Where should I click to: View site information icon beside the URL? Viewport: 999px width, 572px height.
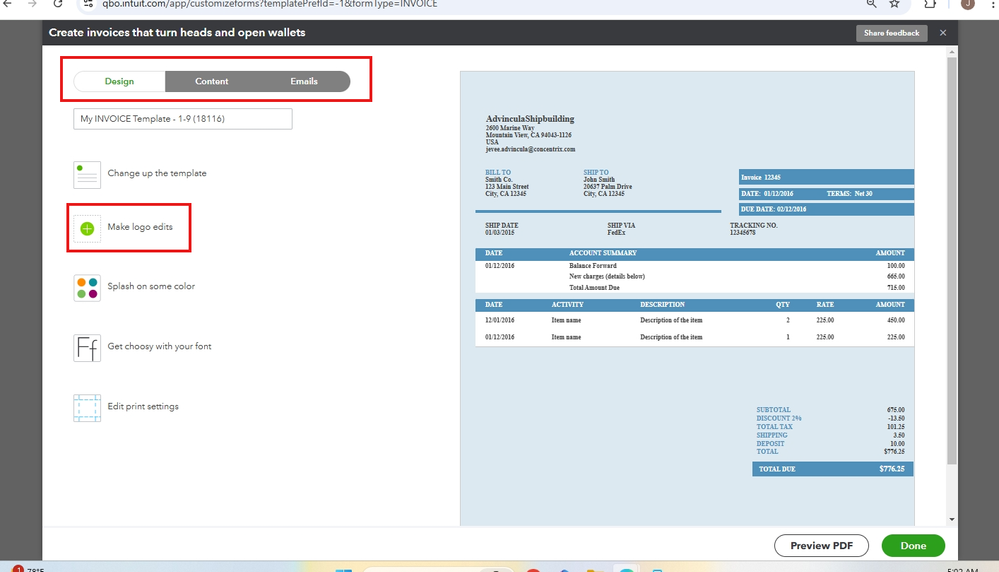point(89,4)
